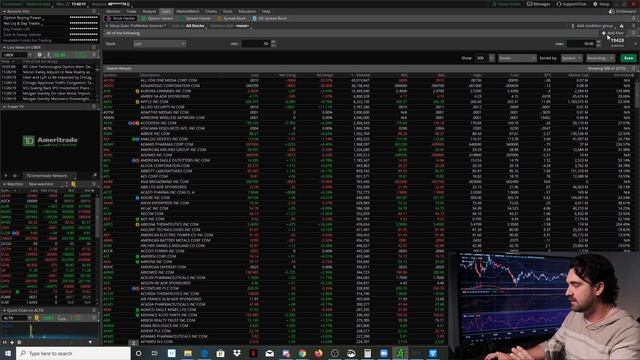The width and height of the screenshot is (640, 360).
Task: Open Support/Chat in the top bar
Action: pyautogui.click(x=571, y=4)
